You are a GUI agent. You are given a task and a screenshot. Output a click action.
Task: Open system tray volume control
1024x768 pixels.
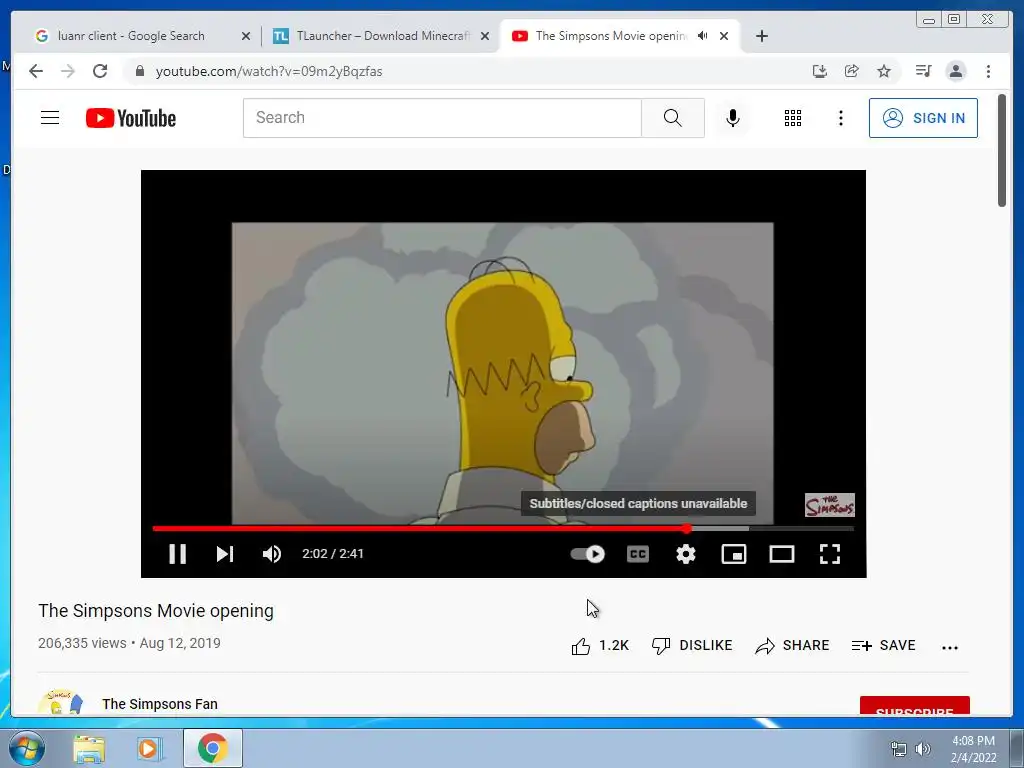(923, 749)
